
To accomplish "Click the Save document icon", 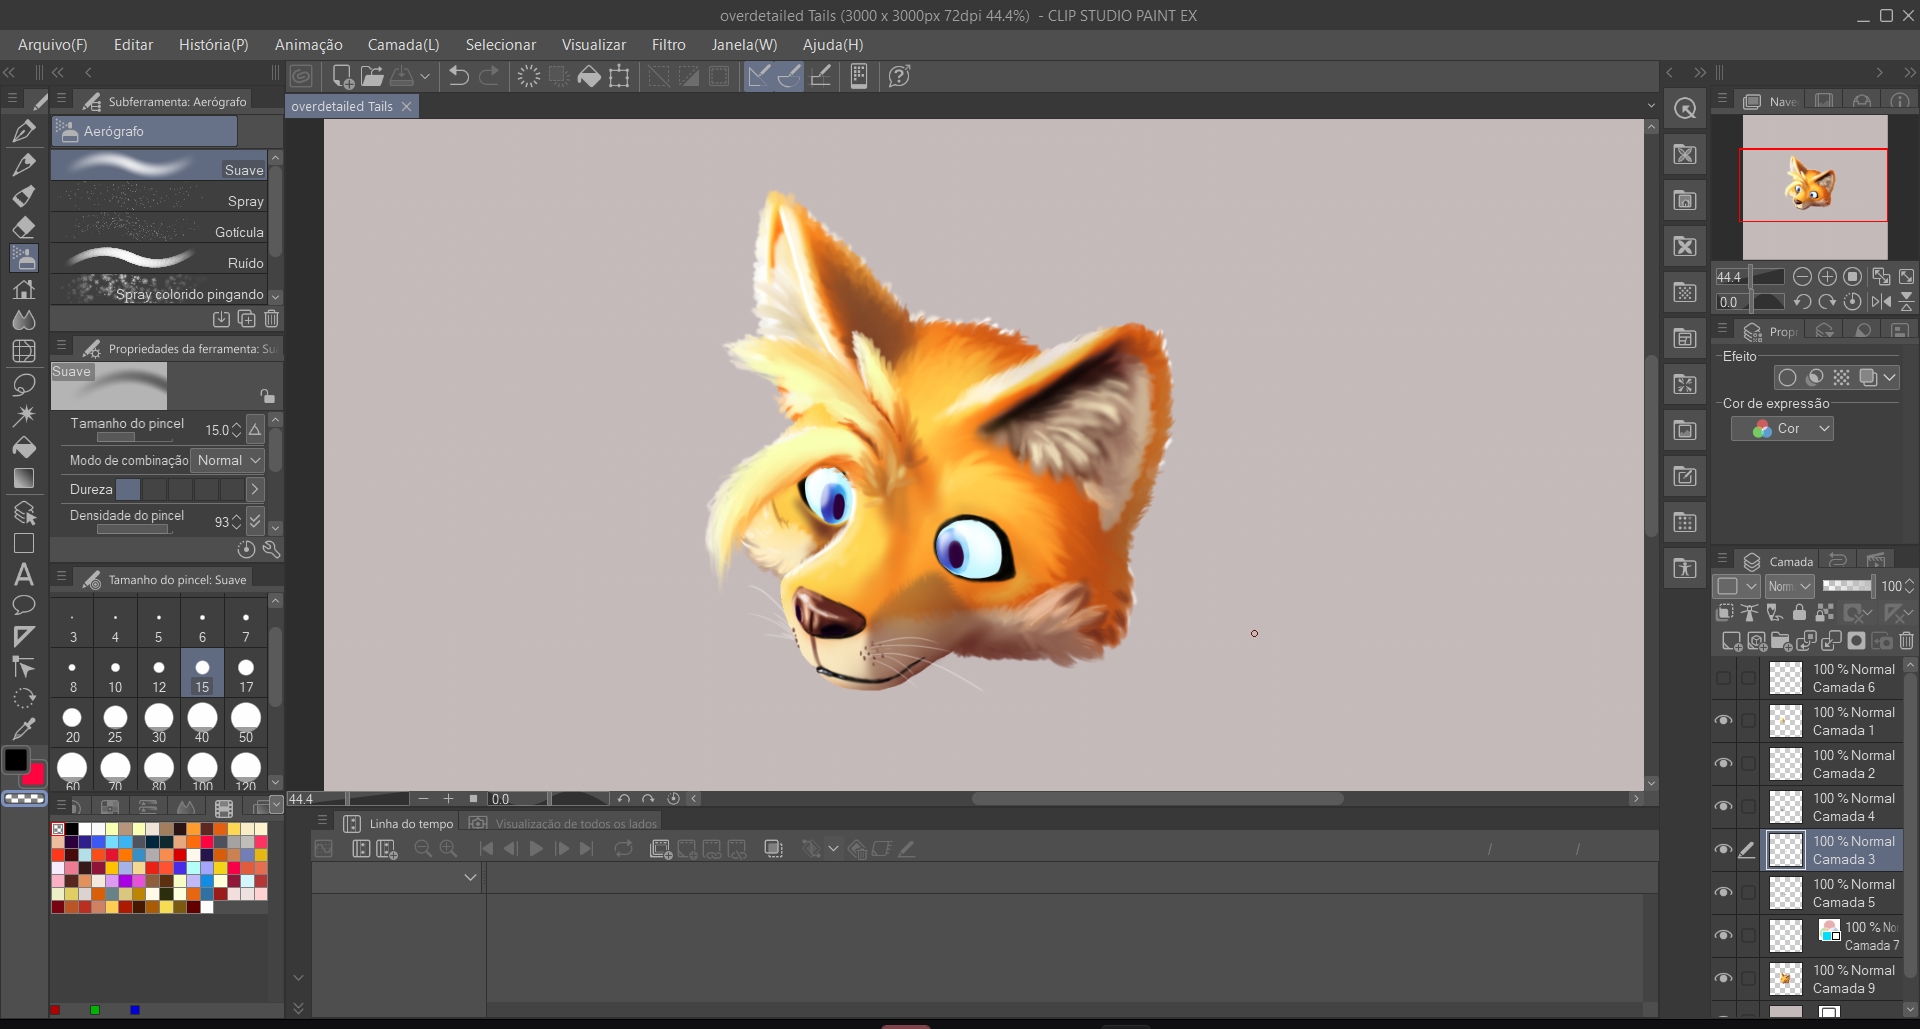I will [402, 76].
